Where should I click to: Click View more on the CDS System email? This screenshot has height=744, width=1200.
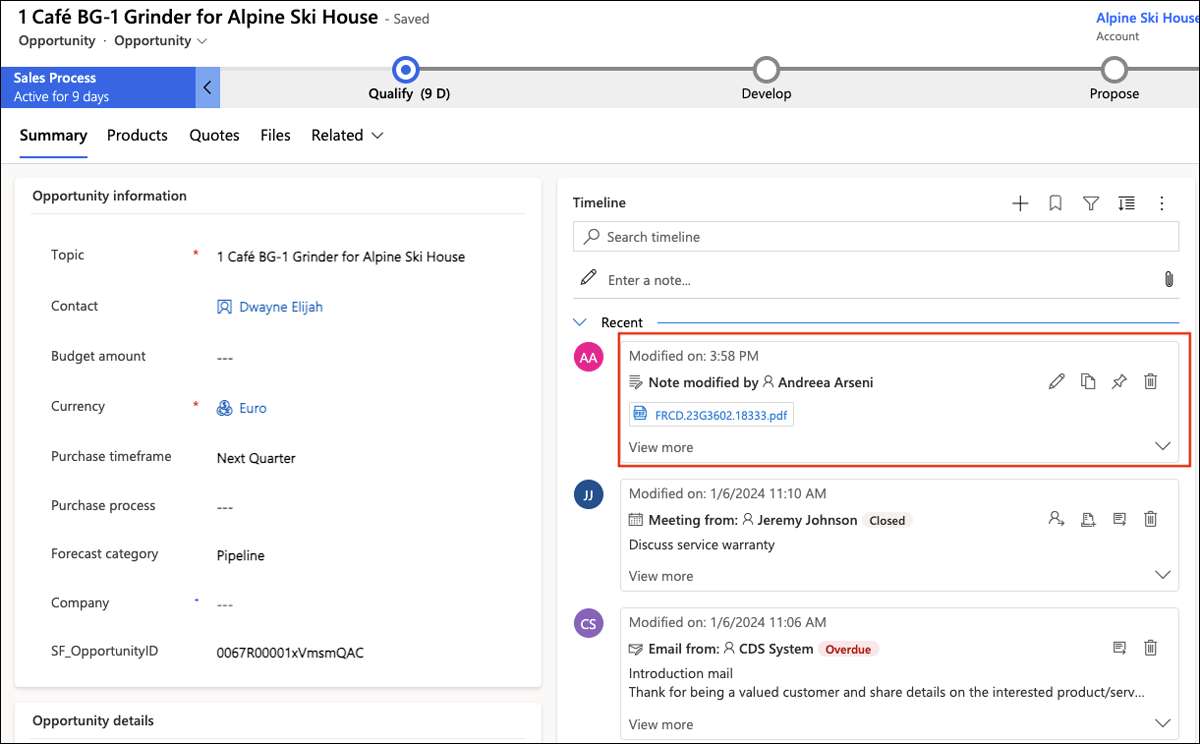(x=661, y=724)
